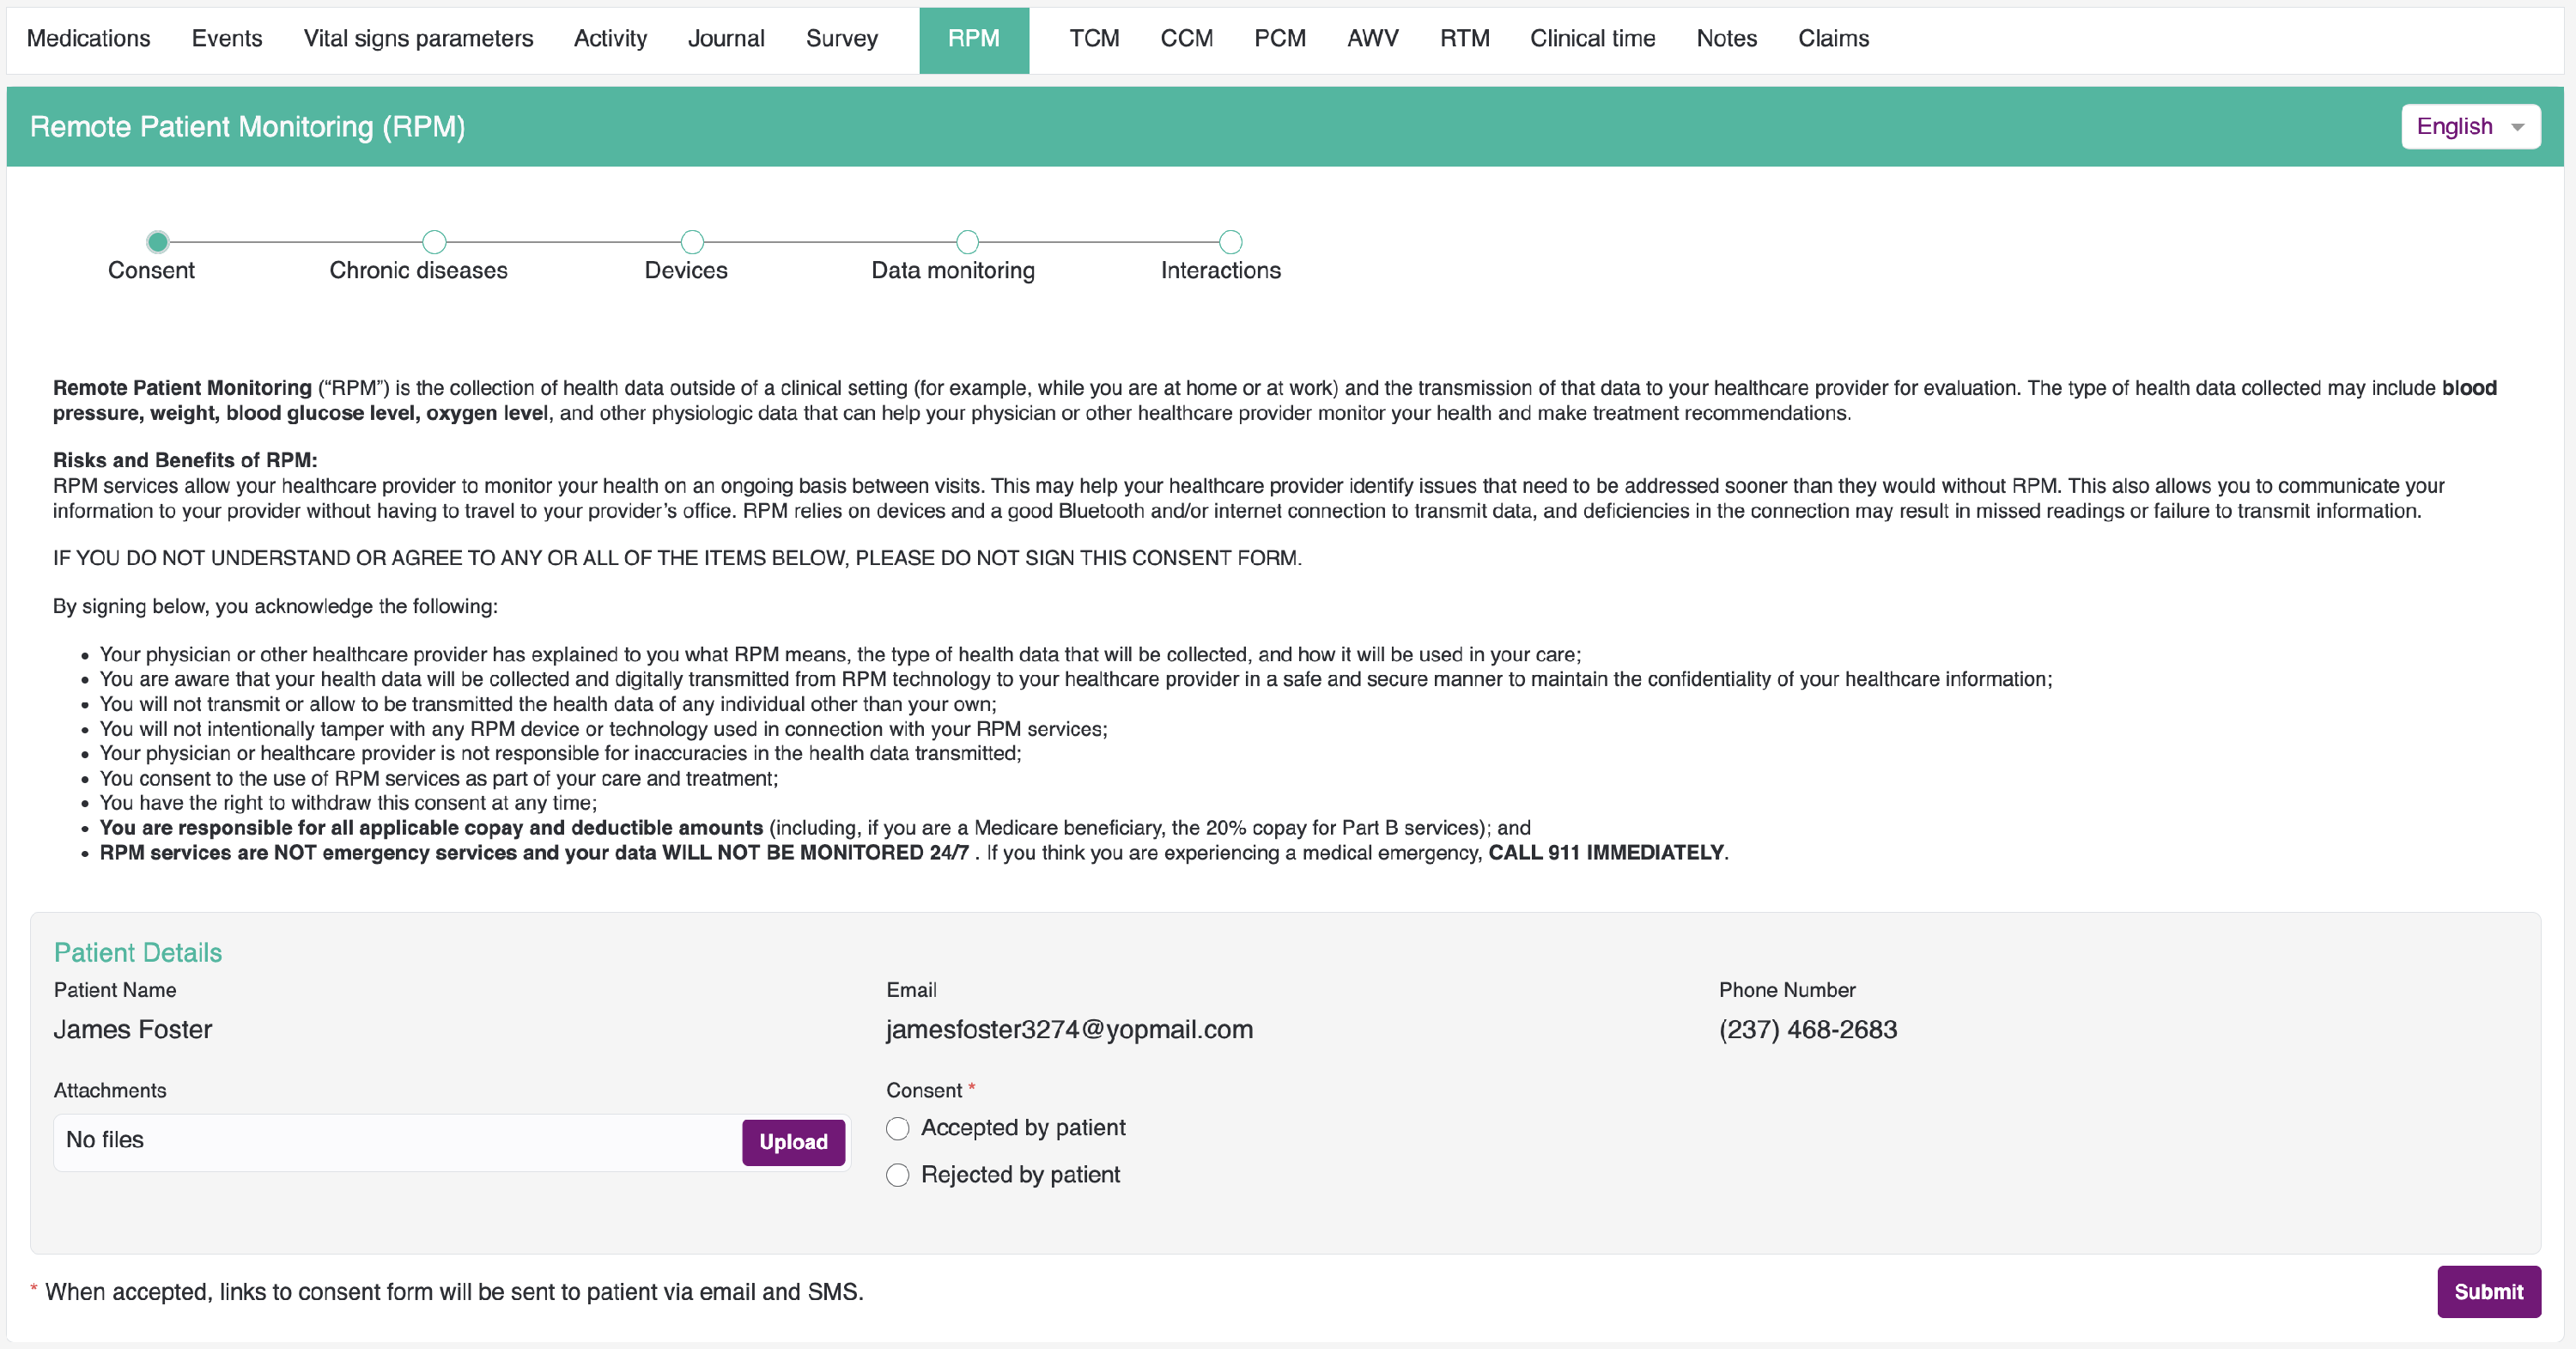Click the Consent step circle
Image resolution: width=2576 pixels, height=1349 pixels.
tap(157, 242)
